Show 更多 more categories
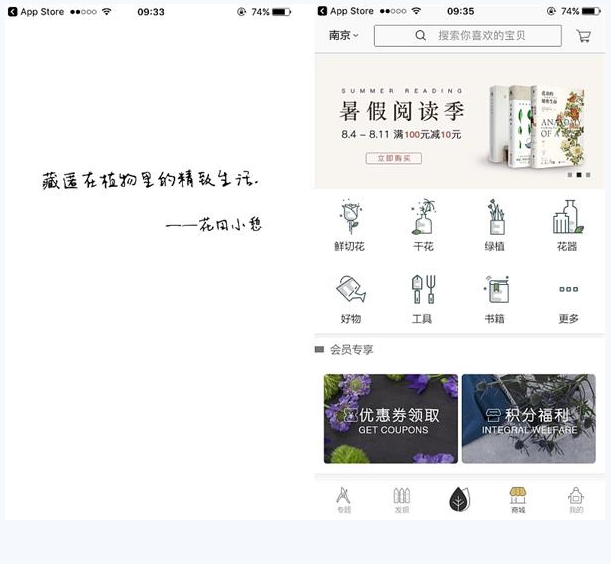 568,297
